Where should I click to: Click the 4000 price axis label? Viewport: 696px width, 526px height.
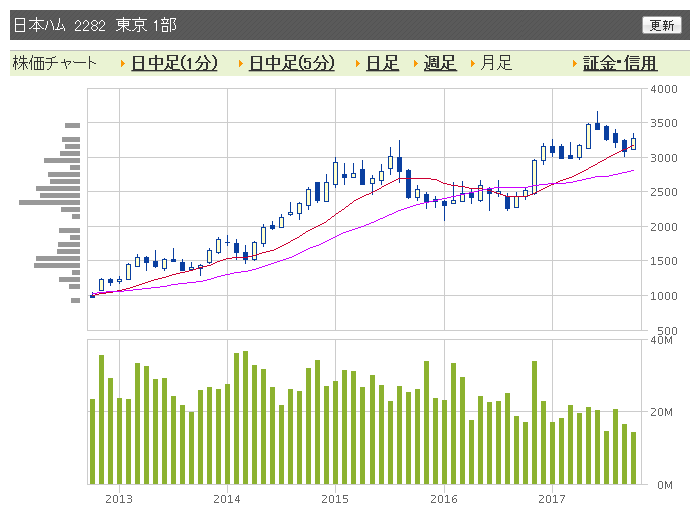point(664,89)
